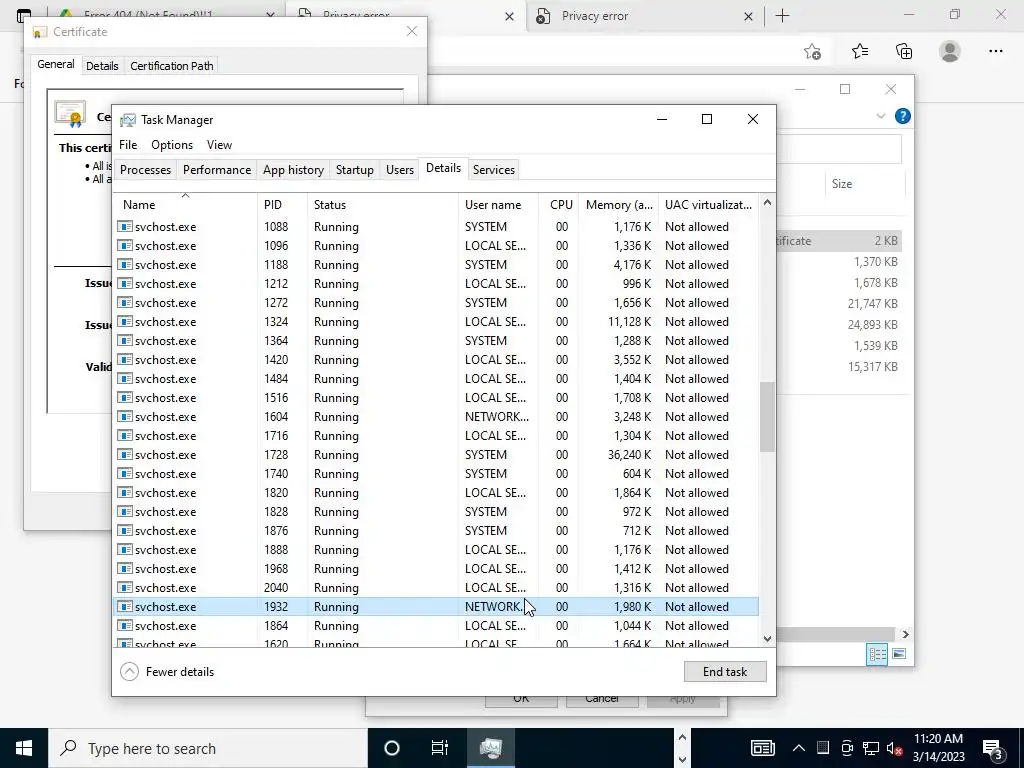Click the Edge profile avatar icon
This screenshot has width=1024, height=768.
click(x=950, y=51)
